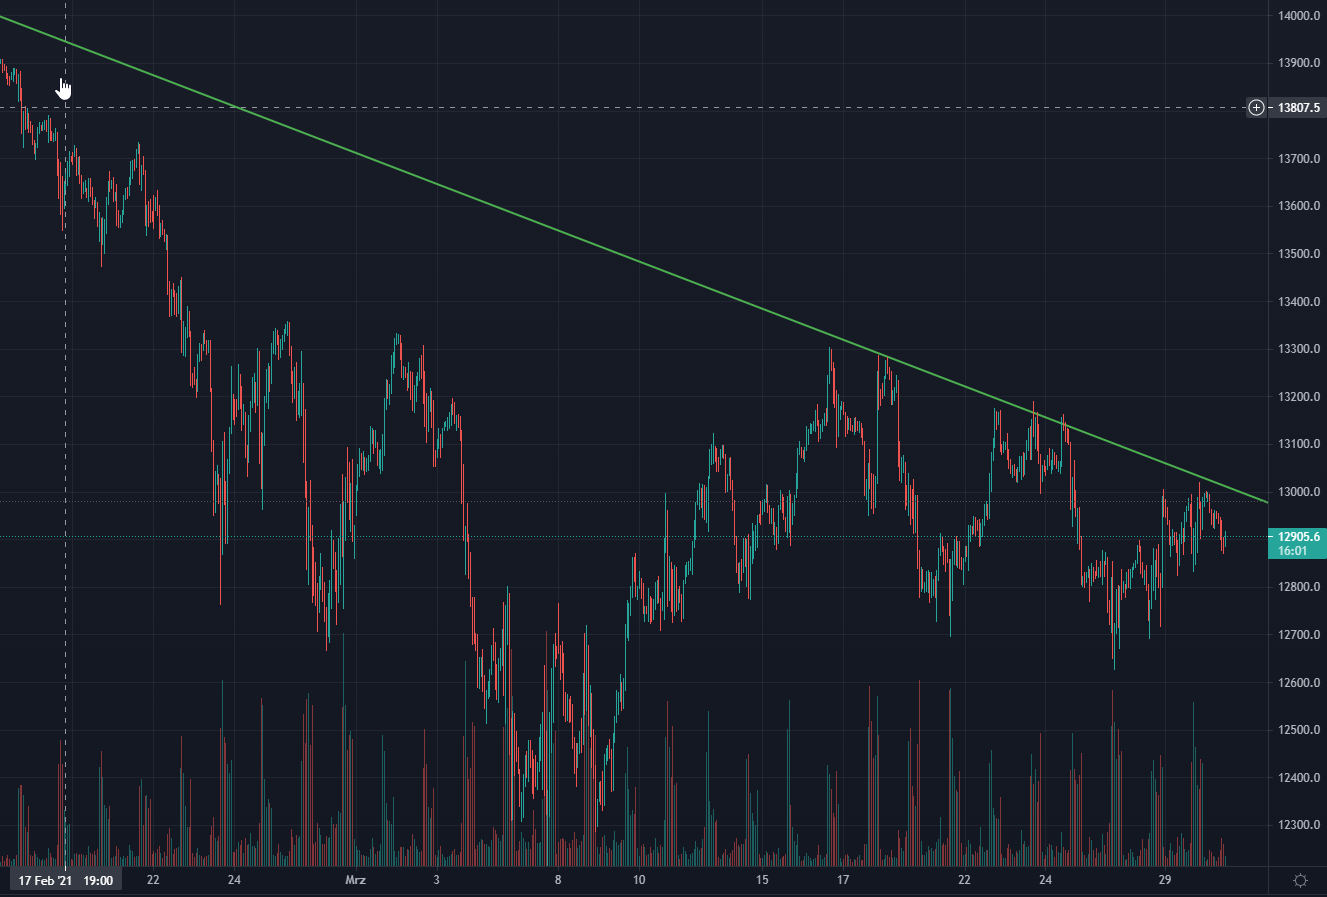Click the 13000.0 price scale label
Screen dimensions: 1327x897
[x=1299, y=492]
